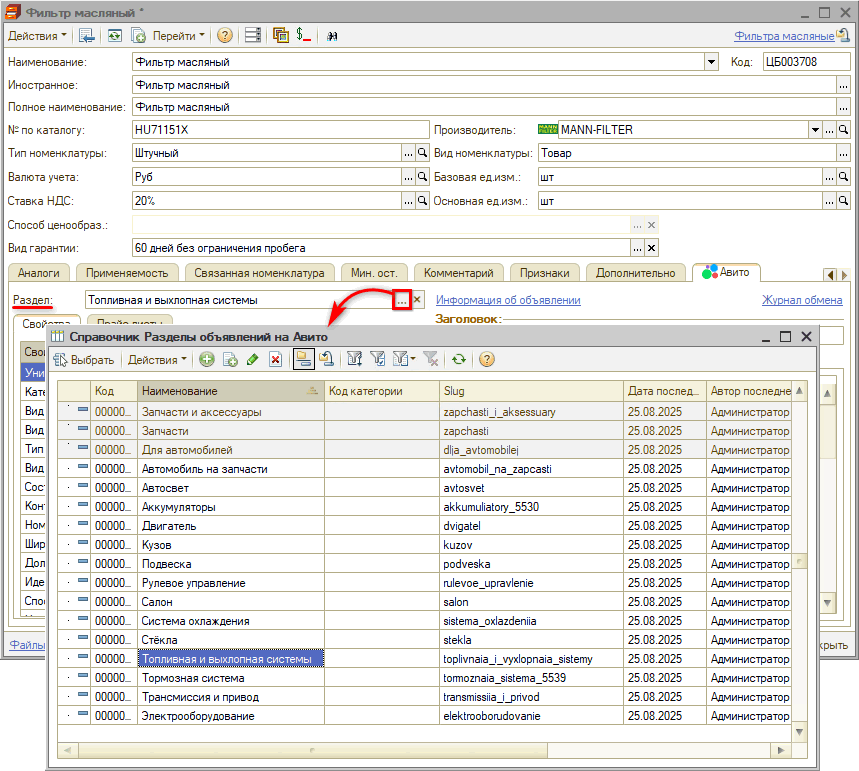
Task: Click the binoculars search icon
Action: click(332, 35)
